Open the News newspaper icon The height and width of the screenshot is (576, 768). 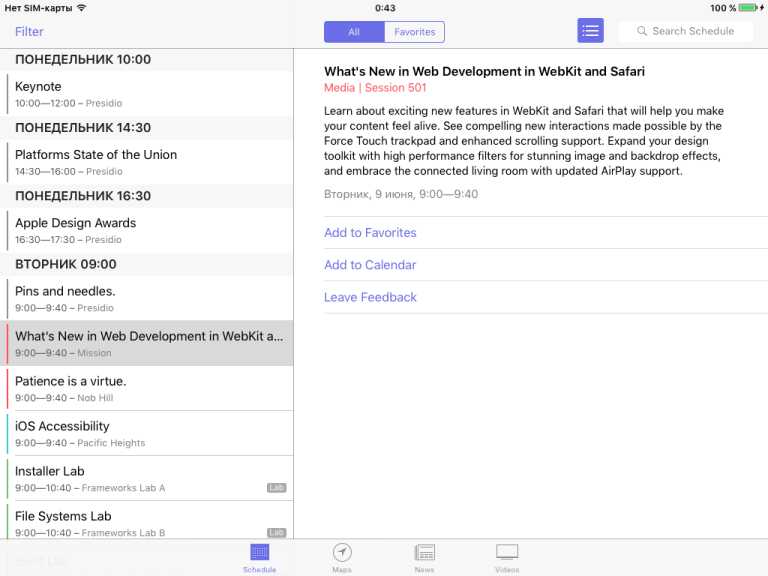(424, 552)
